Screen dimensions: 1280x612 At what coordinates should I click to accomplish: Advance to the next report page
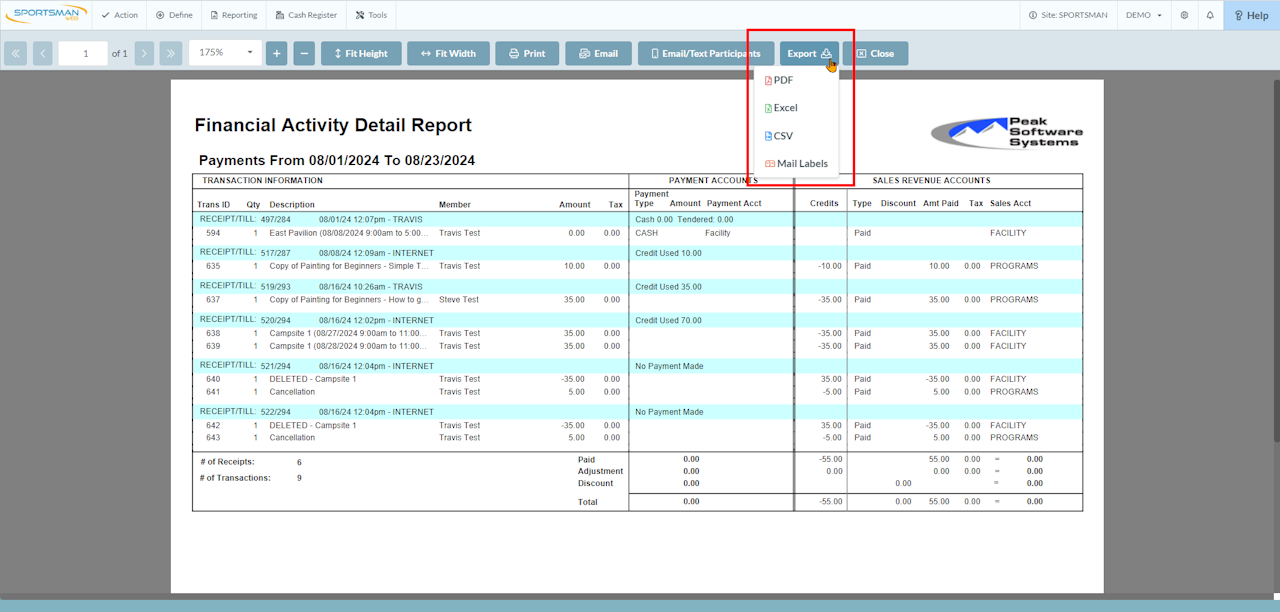[144, 53]
